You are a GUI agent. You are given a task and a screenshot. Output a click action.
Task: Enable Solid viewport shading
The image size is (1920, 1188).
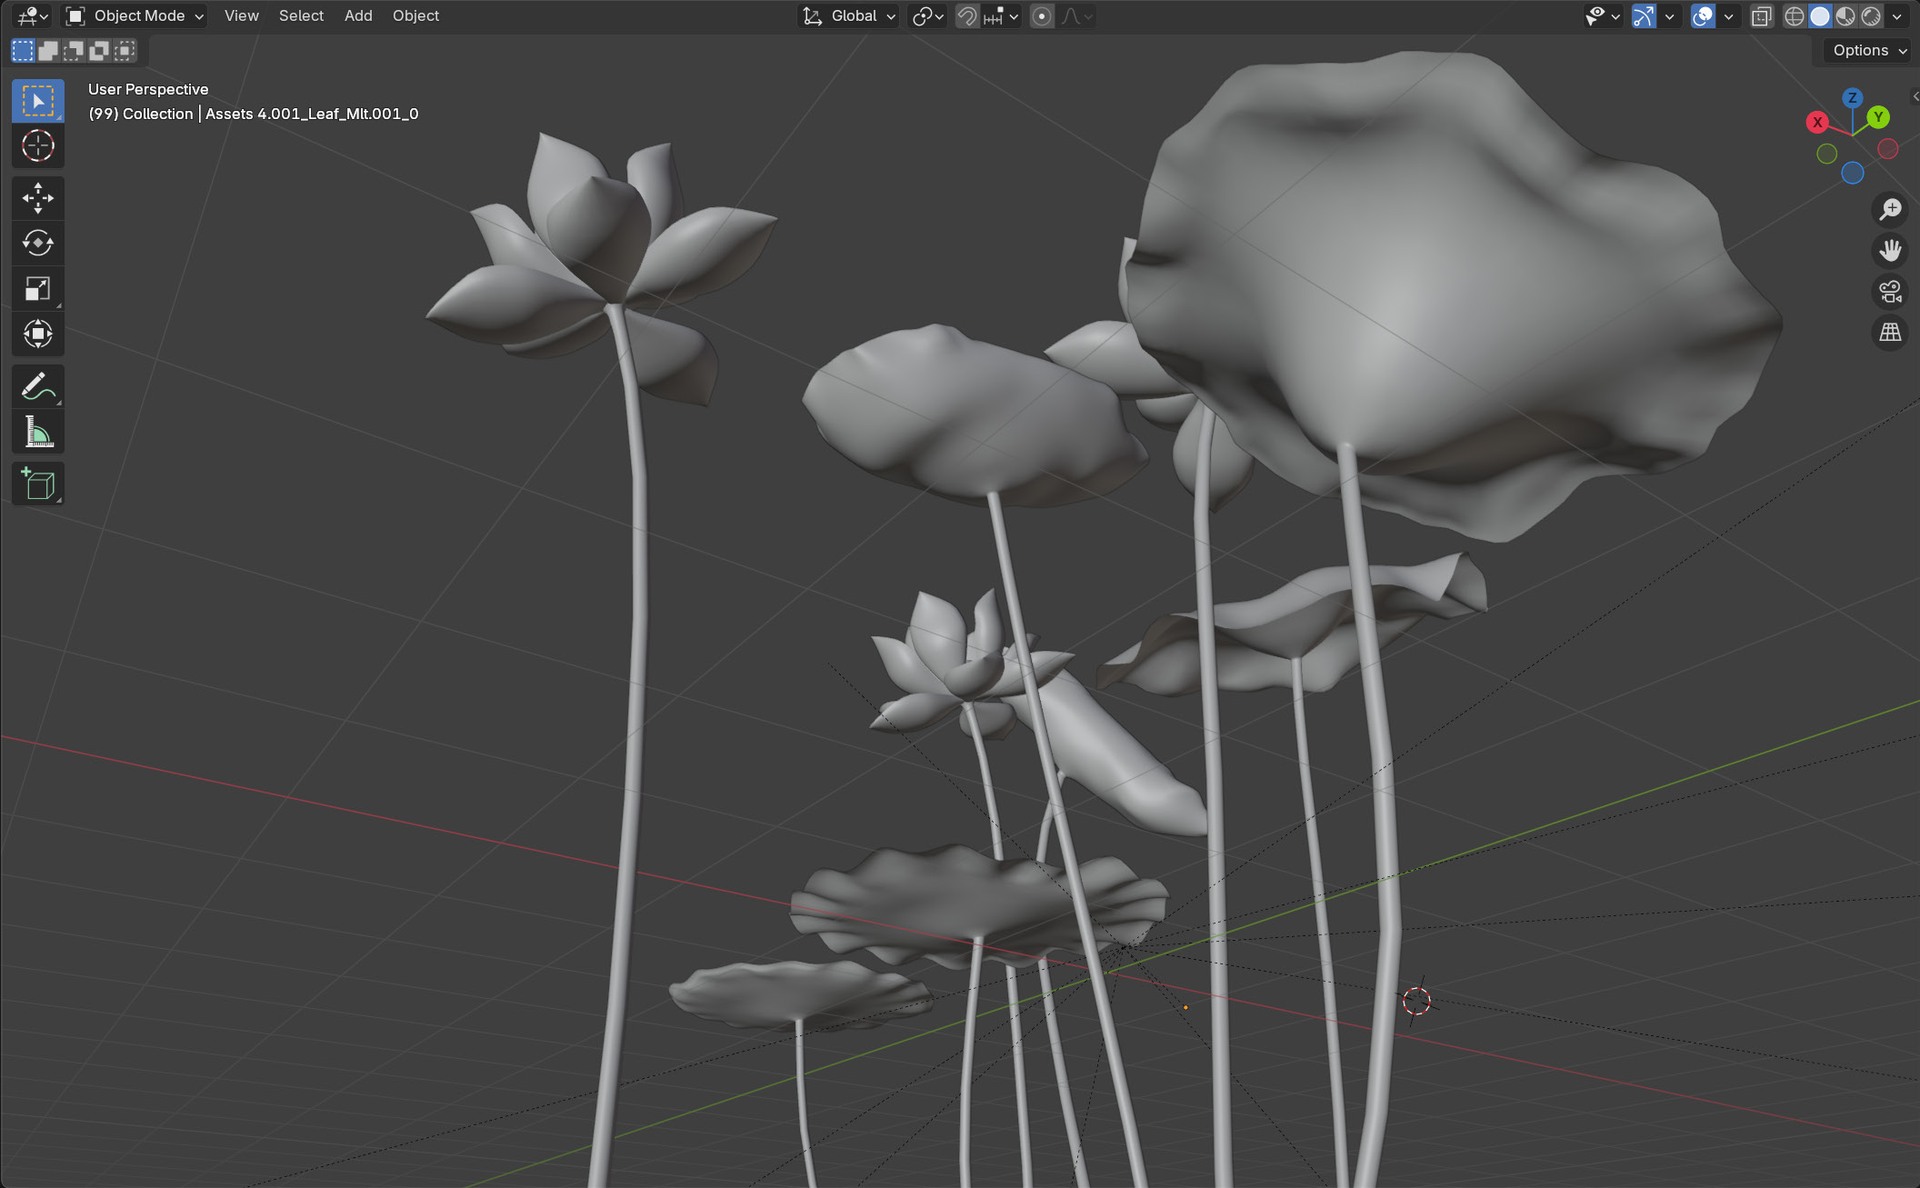(x=1820, y=16)
